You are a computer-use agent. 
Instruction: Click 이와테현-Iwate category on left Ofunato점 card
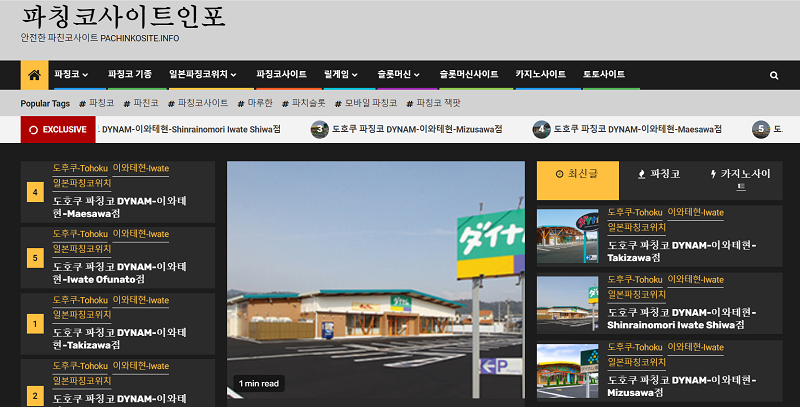coord(141,234)
